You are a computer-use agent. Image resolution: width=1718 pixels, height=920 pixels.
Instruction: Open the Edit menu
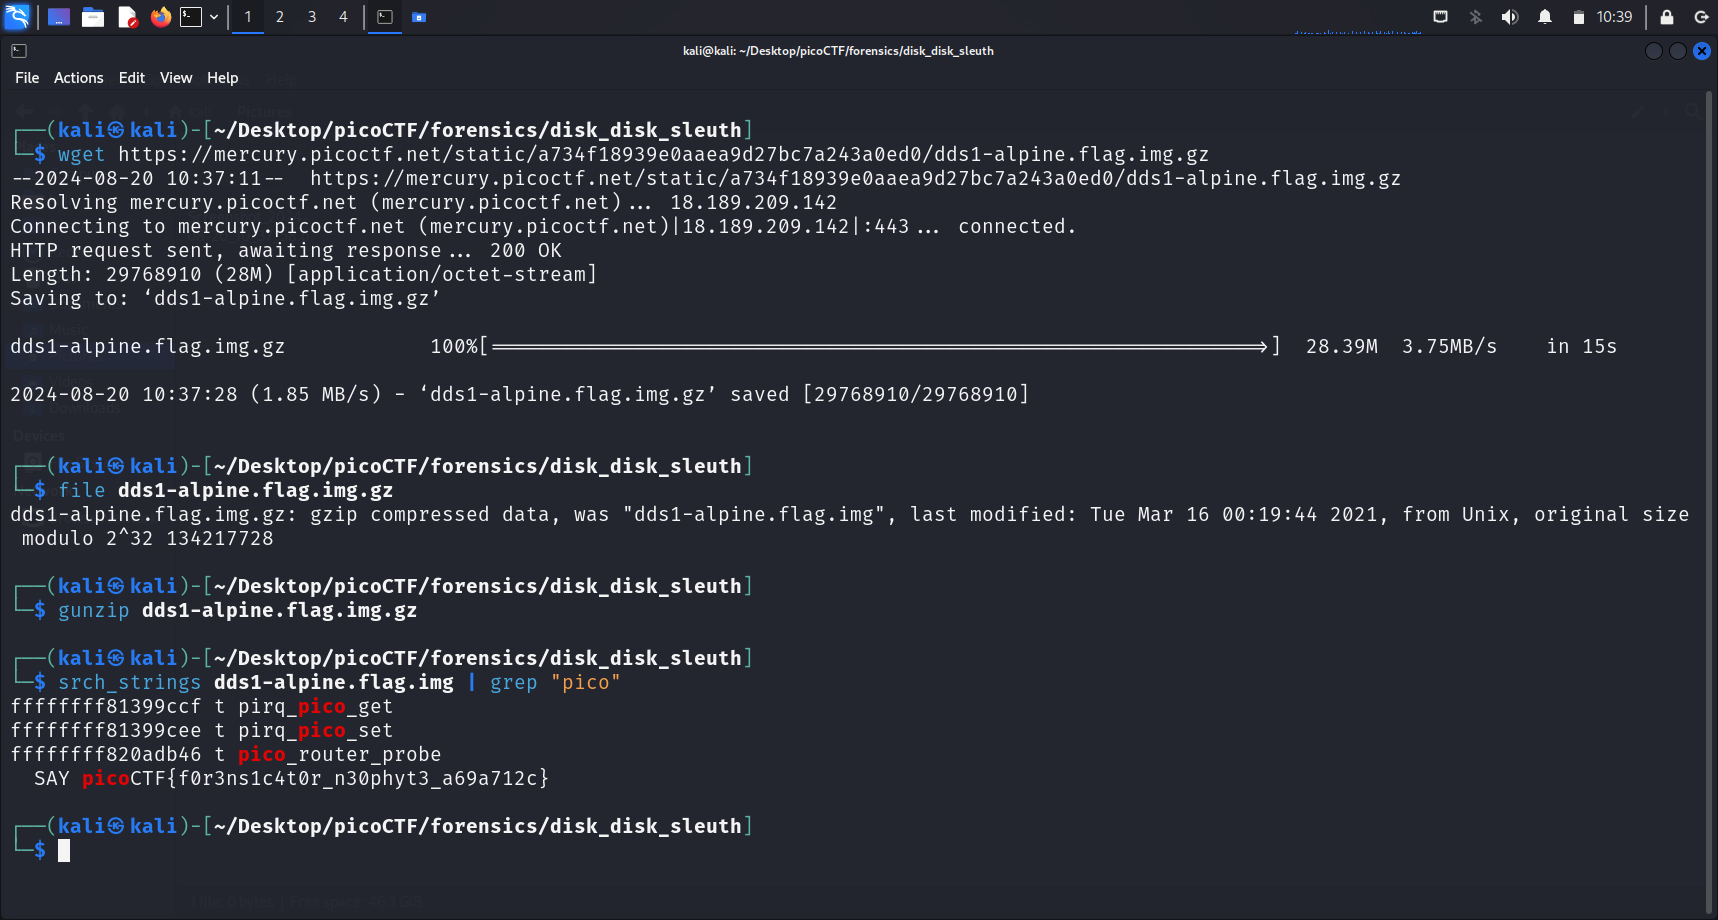tap(131, 78)
